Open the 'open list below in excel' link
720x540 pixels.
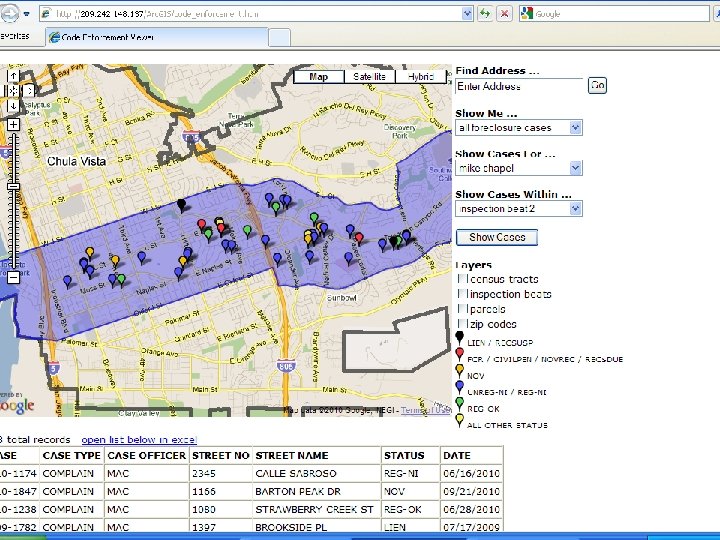point(139,440)
